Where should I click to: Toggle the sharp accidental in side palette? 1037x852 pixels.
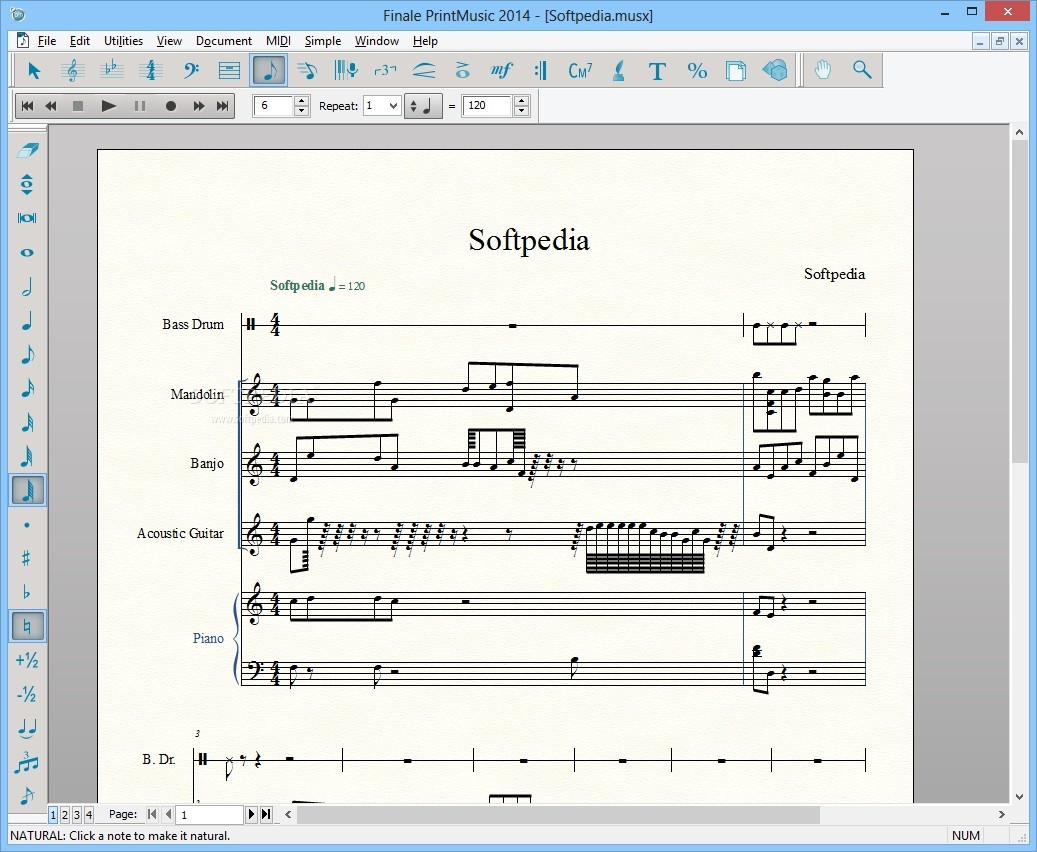[x=27, y=558]
